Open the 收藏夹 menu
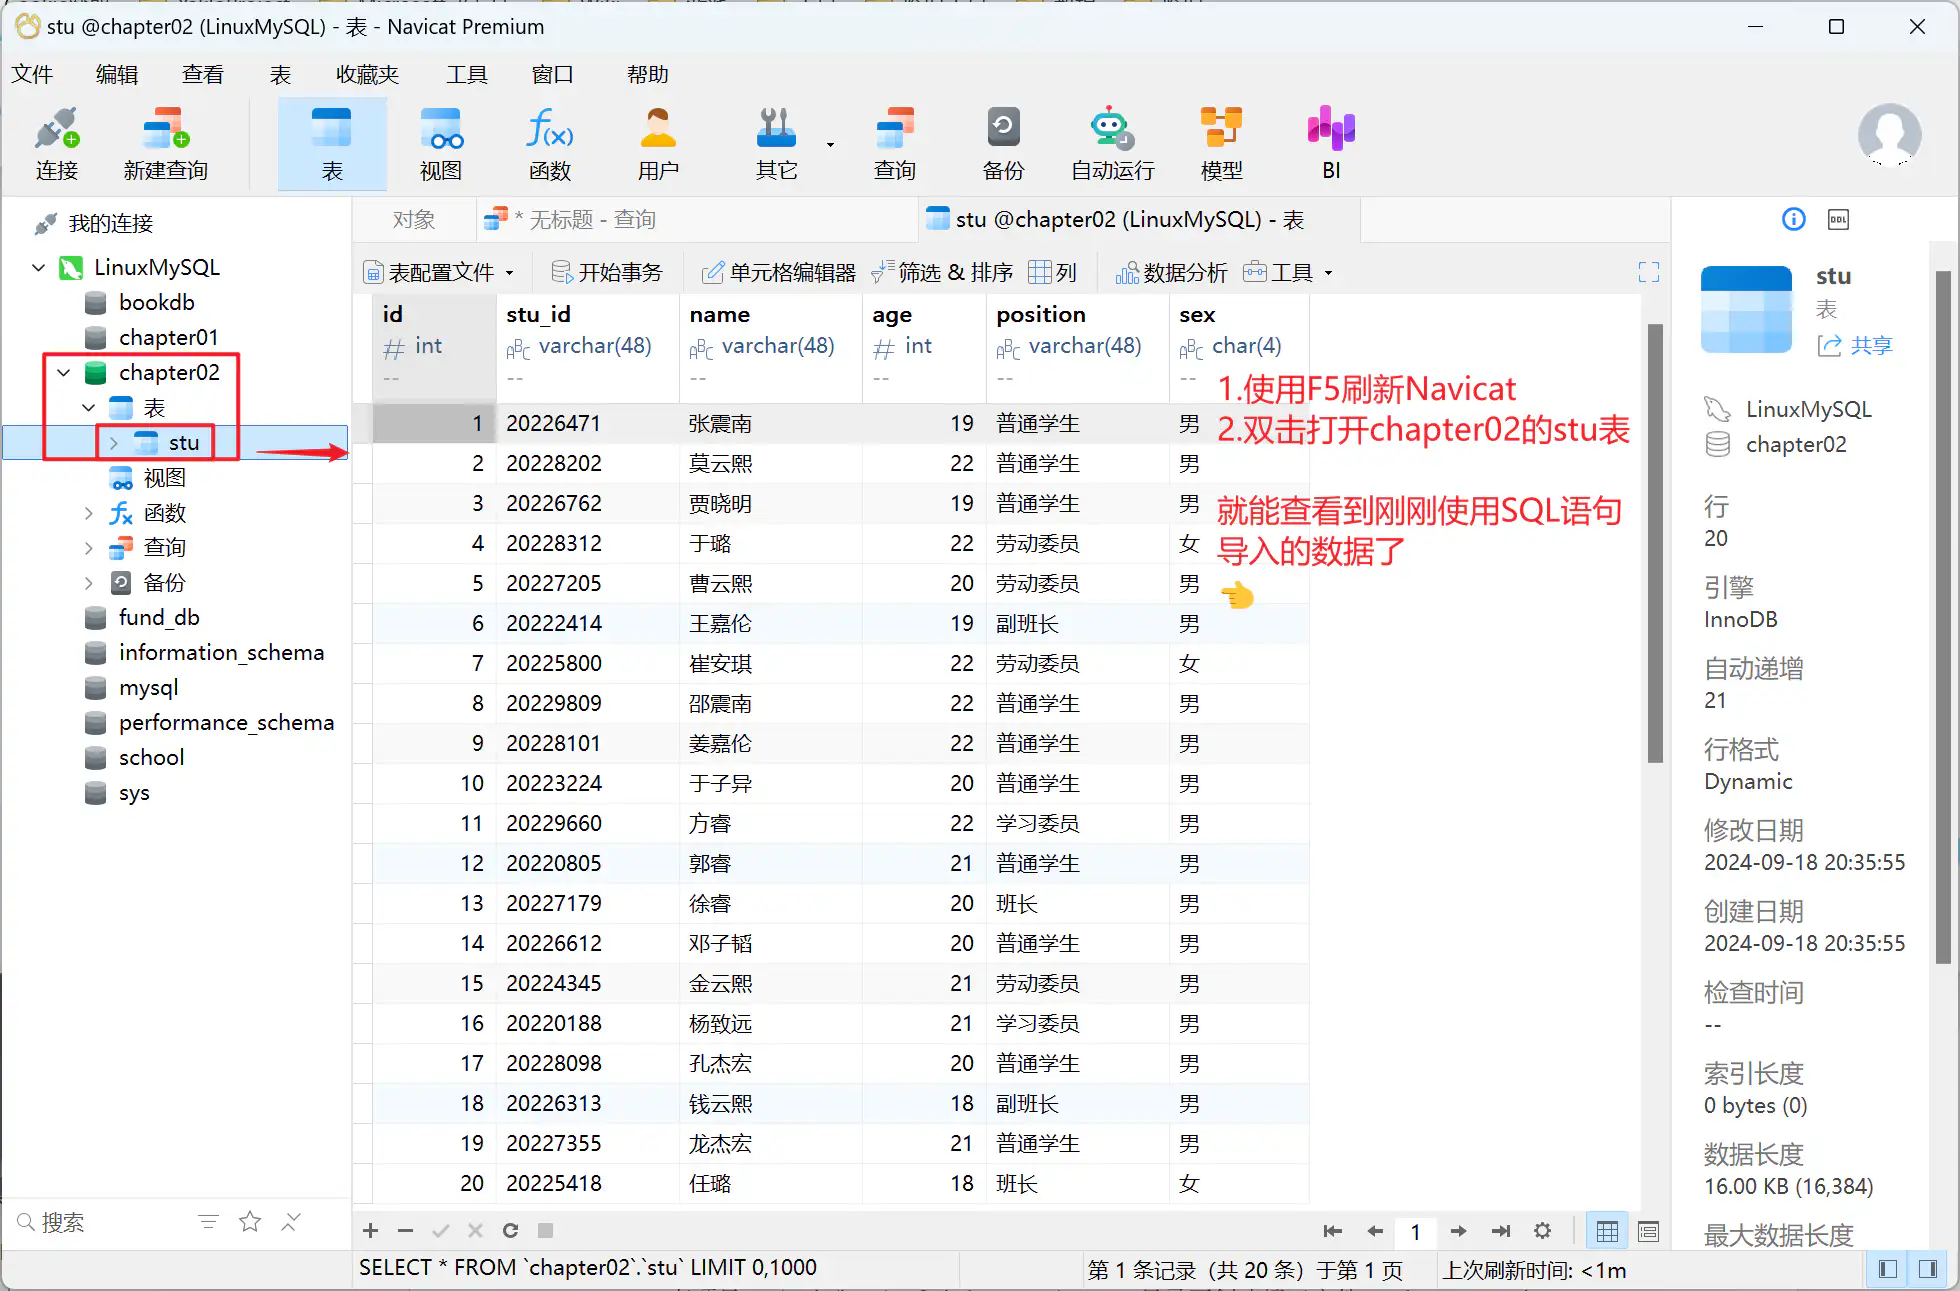 click(x=367, y=75)
